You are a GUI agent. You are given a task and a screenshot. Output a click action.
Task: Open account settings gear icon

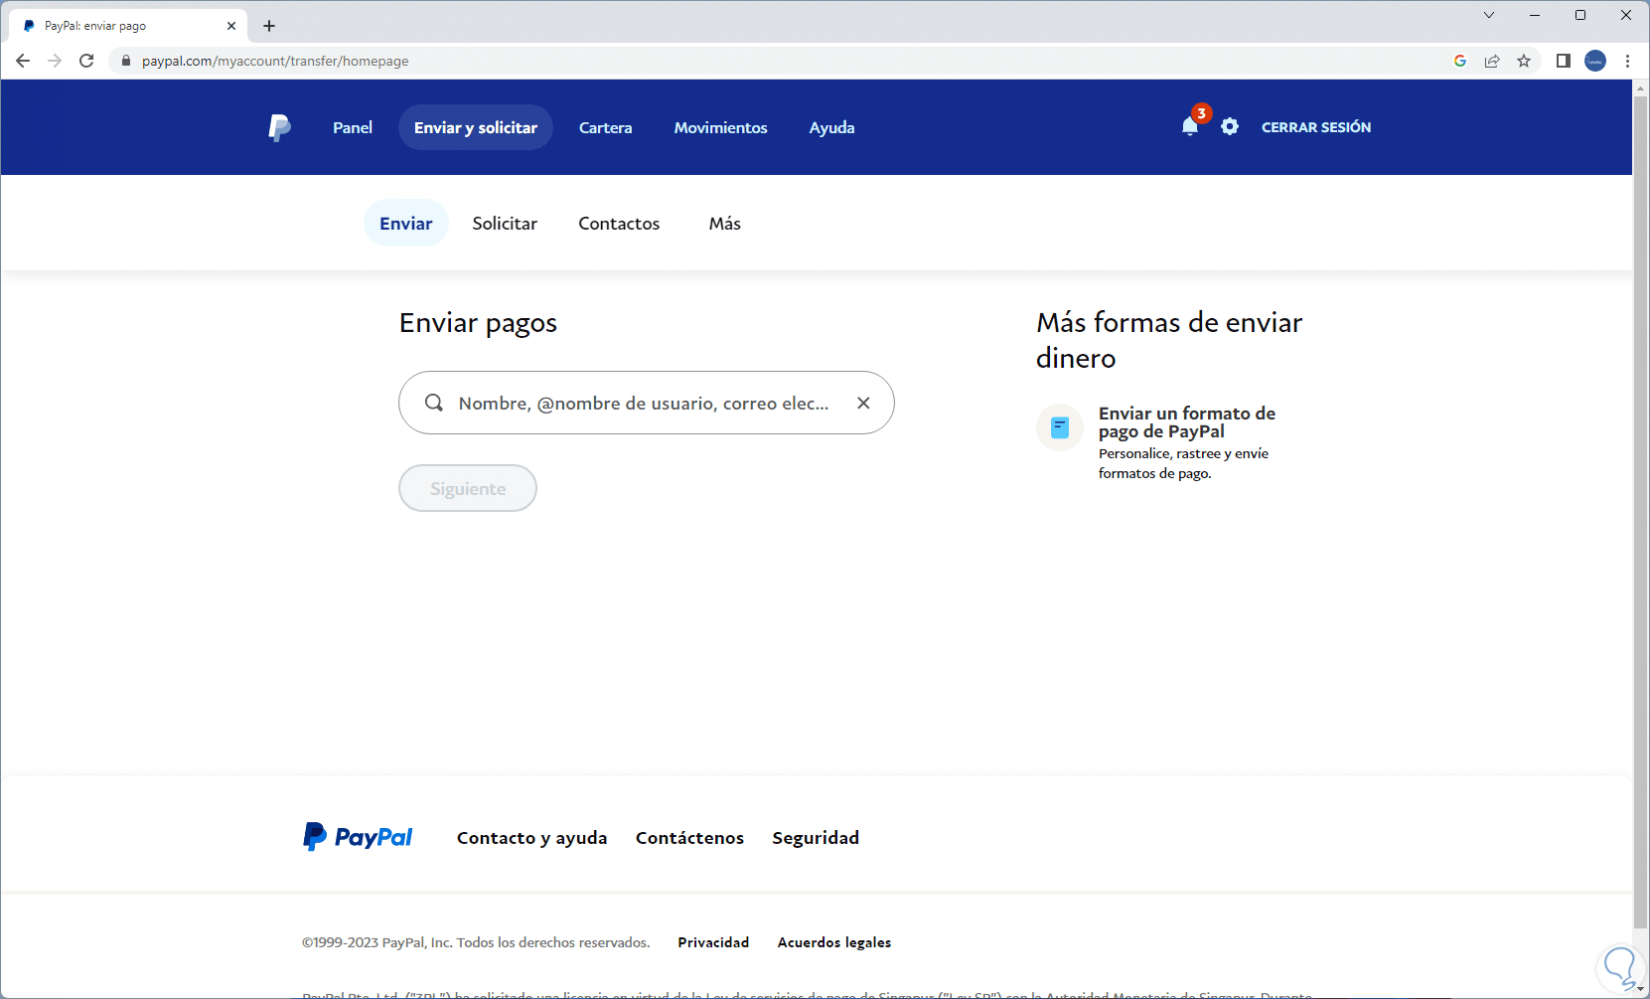point(1230,127)
